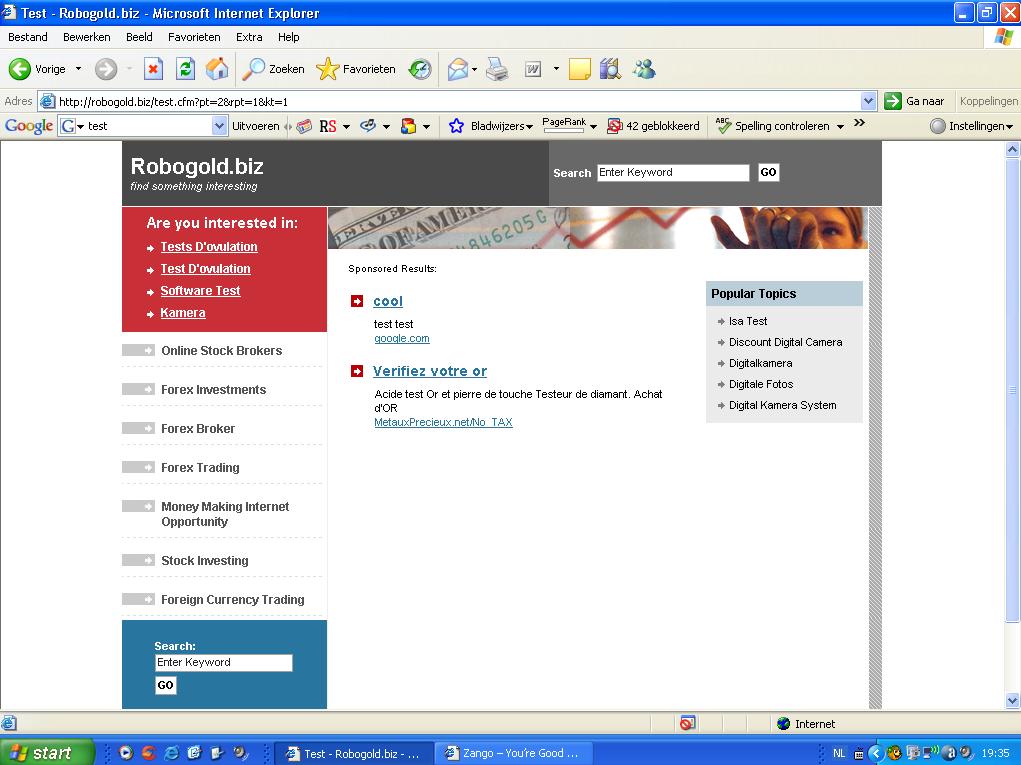Click the Mail envelope icon
Image resolution: width=1021 pixels, height=765 pixels.
point(458,68)
